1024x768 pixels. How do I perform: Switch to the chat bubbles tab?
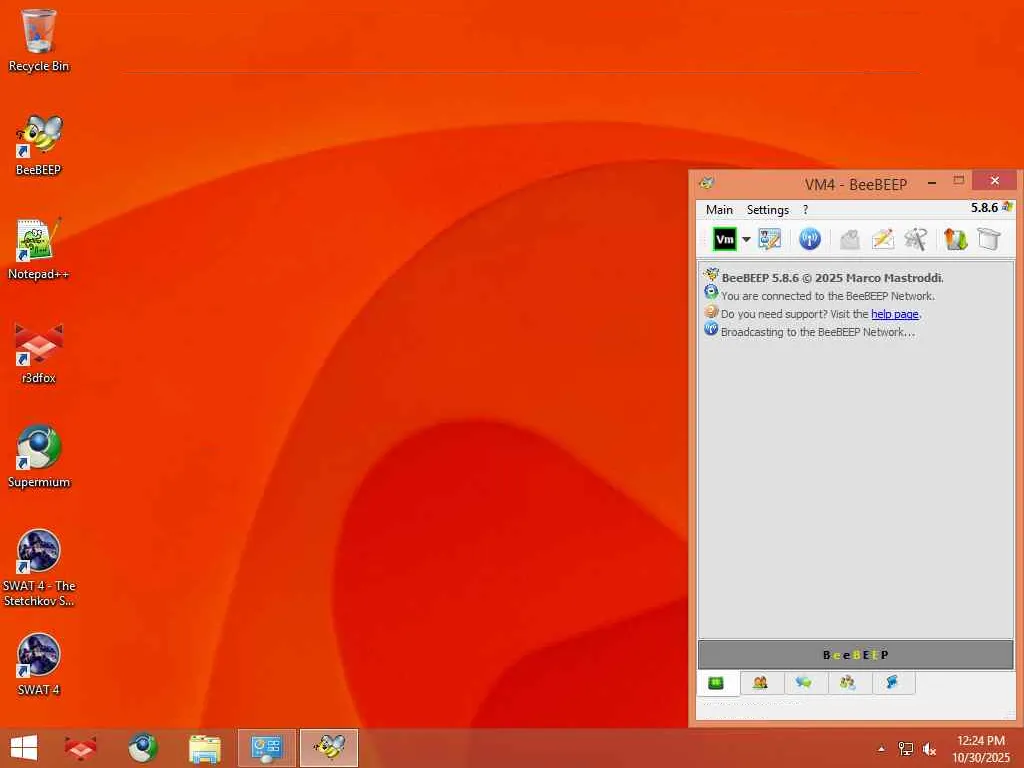click(804, 682)
